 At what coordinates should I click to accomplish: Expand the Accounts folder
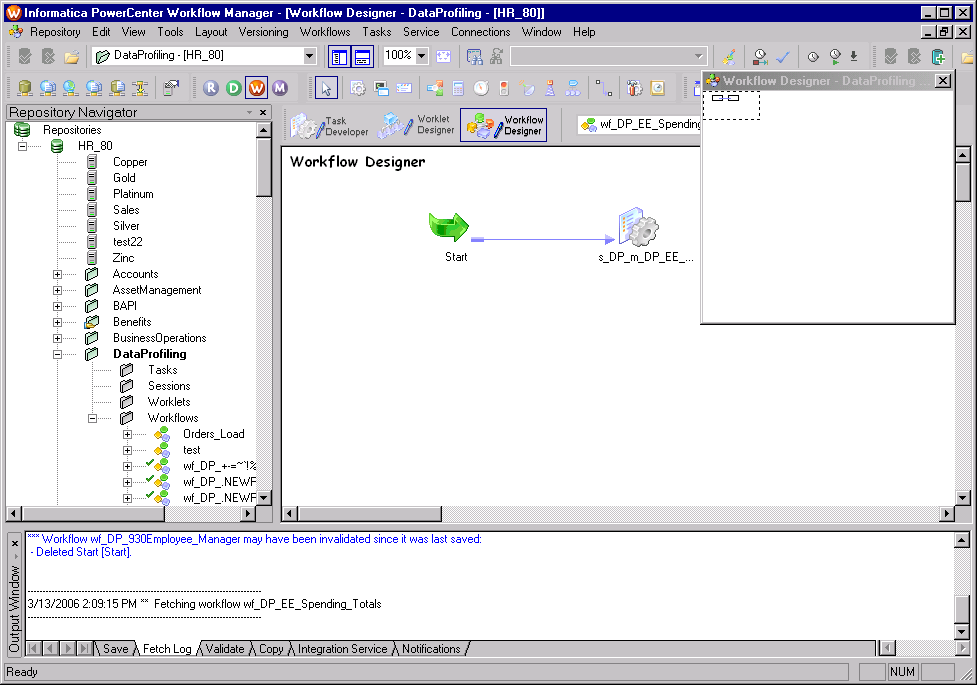pos(57,274)
